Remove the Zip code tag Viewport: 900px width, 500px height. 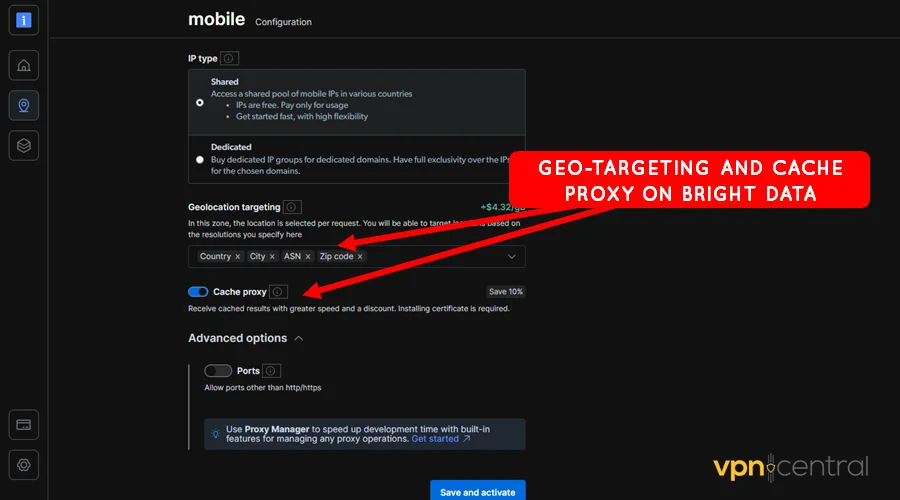pyautogui.click(x=360, y=257)
